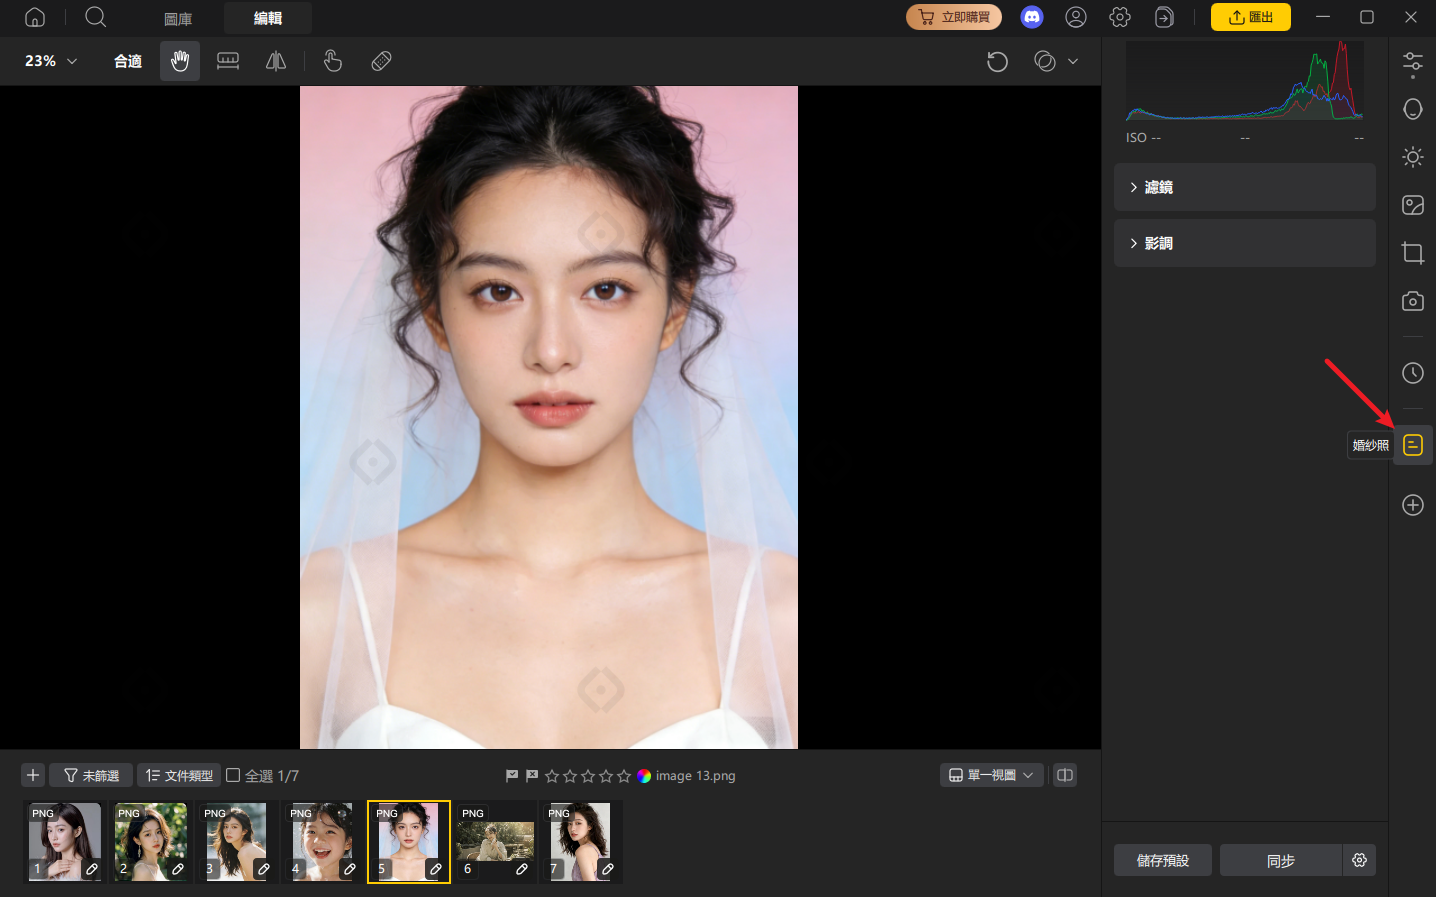Open the 文件類型 sort dropdown
The image size is (1436, 897).
179,775
